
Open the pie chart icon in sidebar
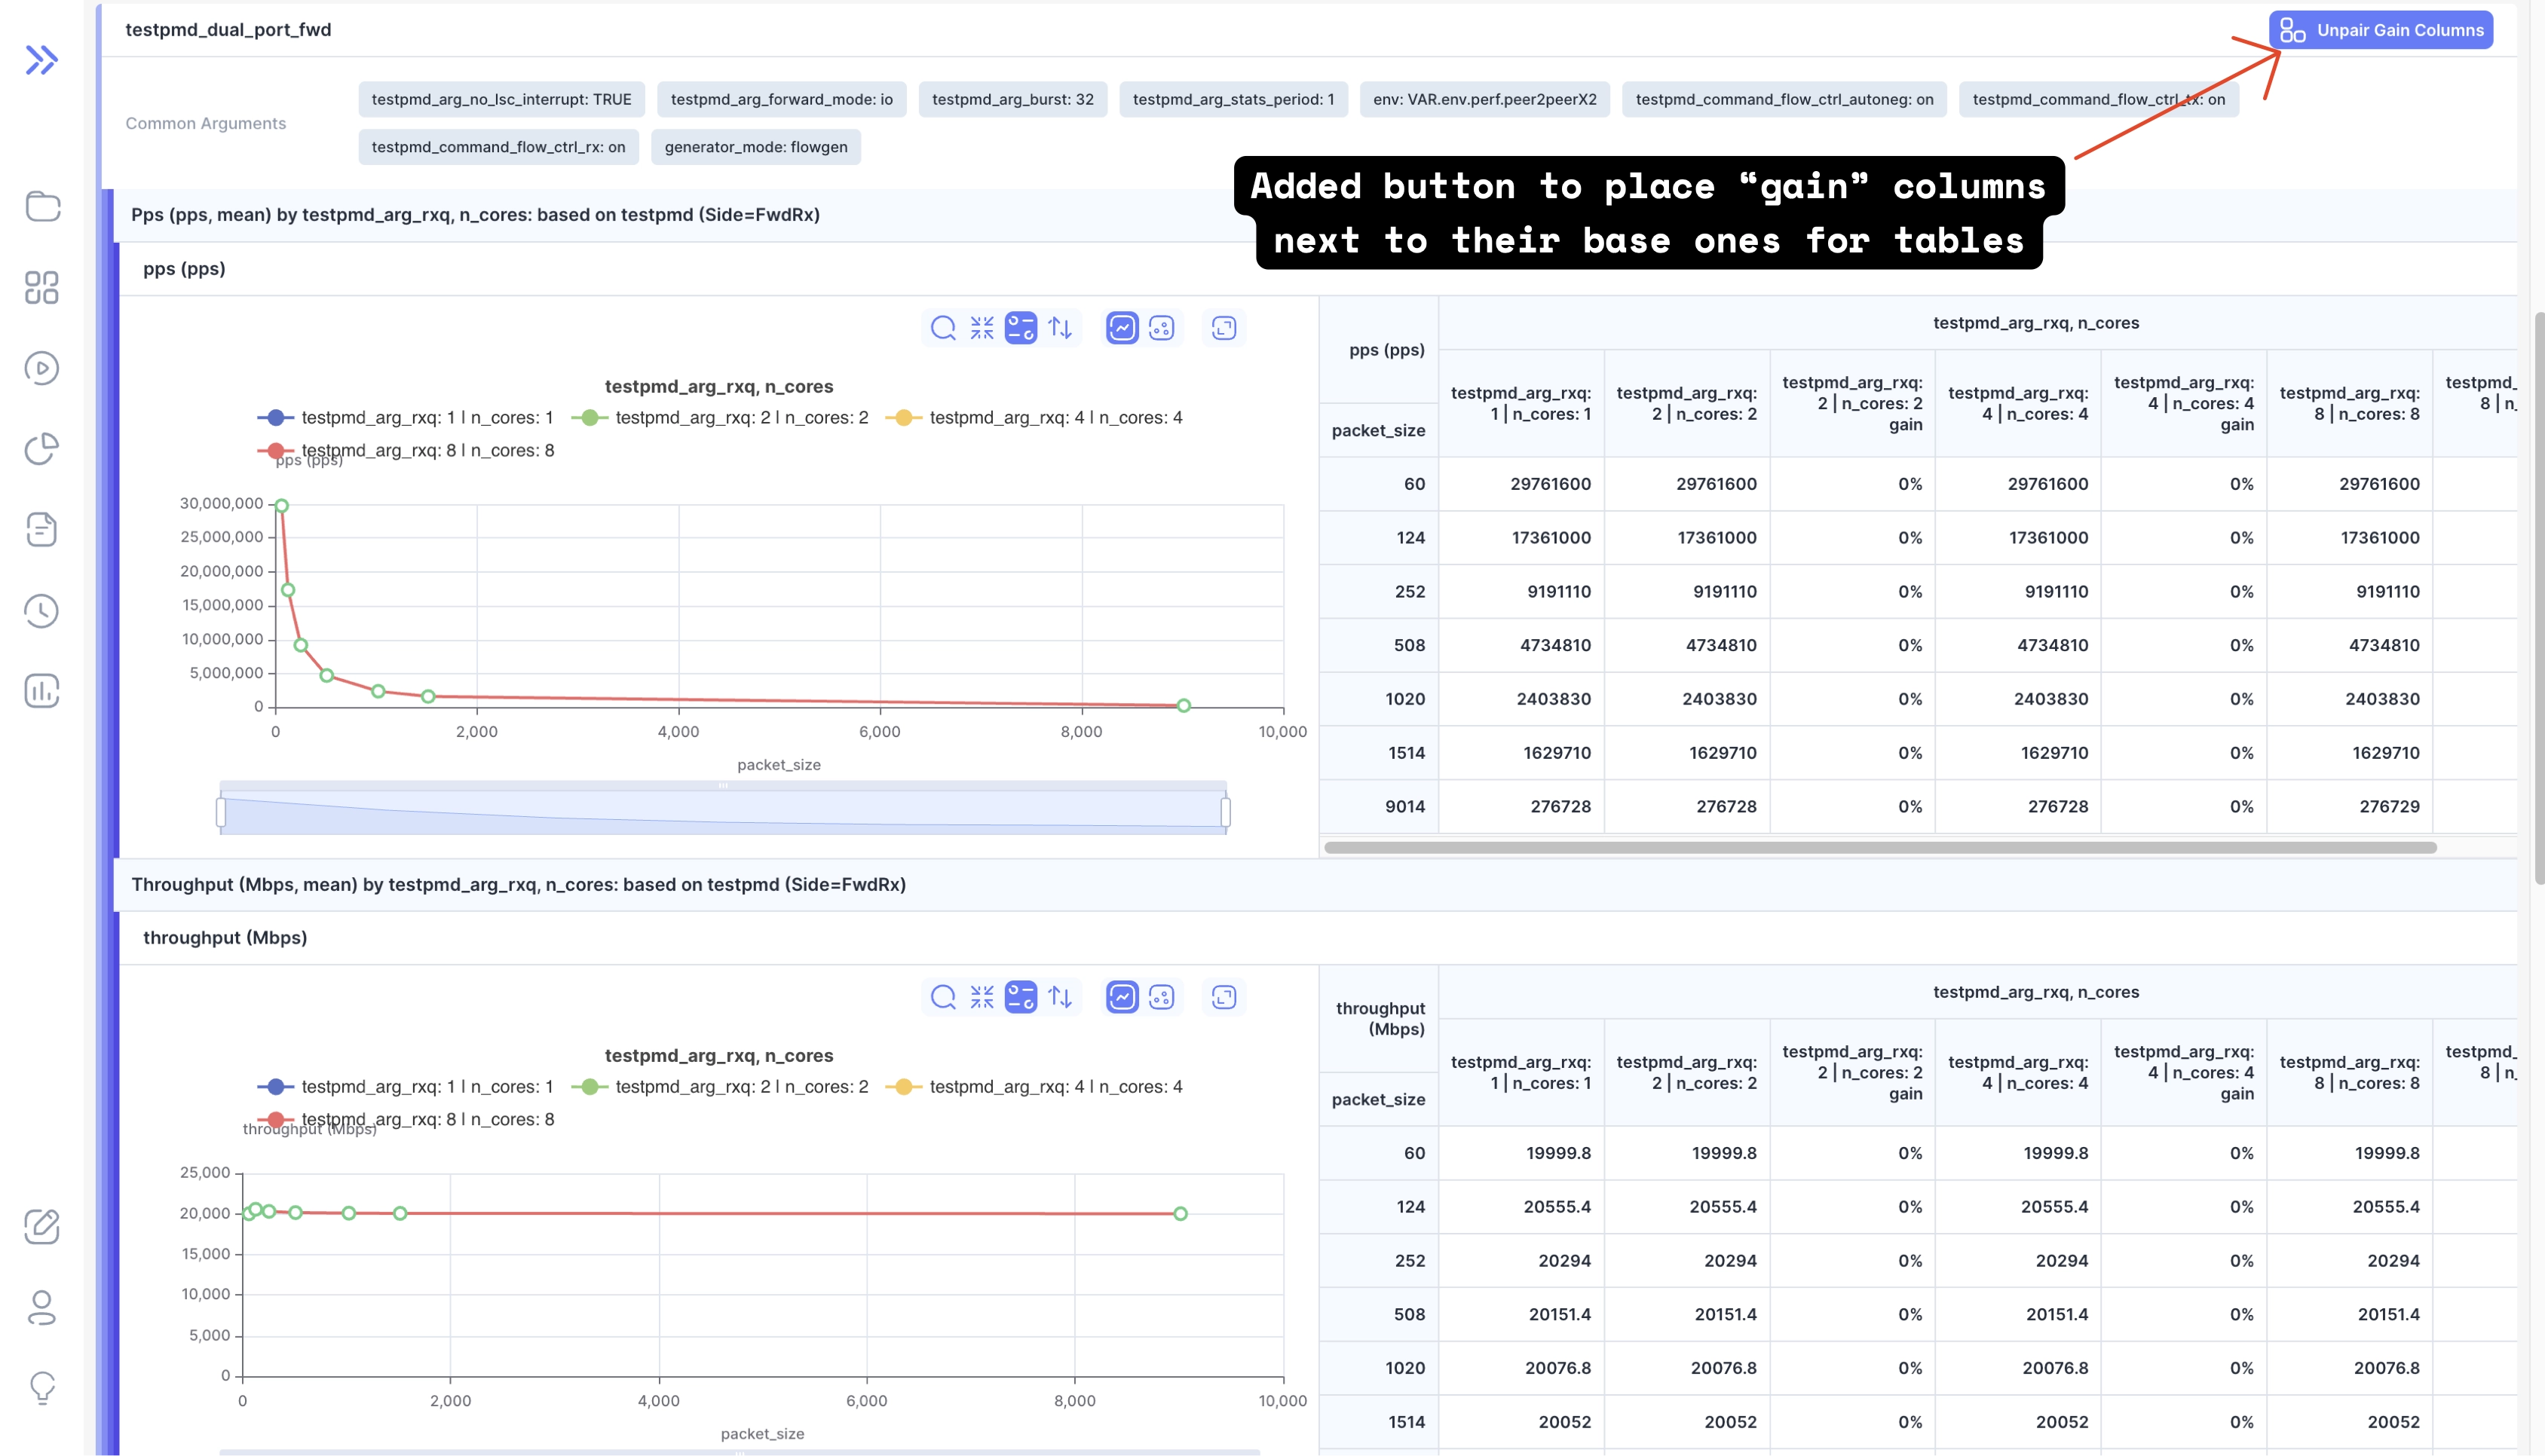pos(42,449)
